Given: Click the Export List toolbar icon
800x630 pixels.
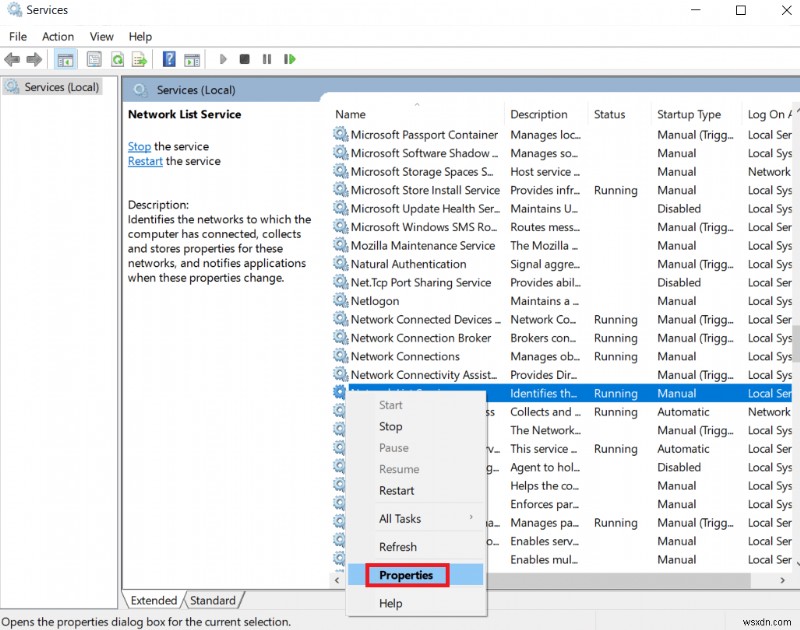Looking at the screenshot, I should click(x=140, y=60).
